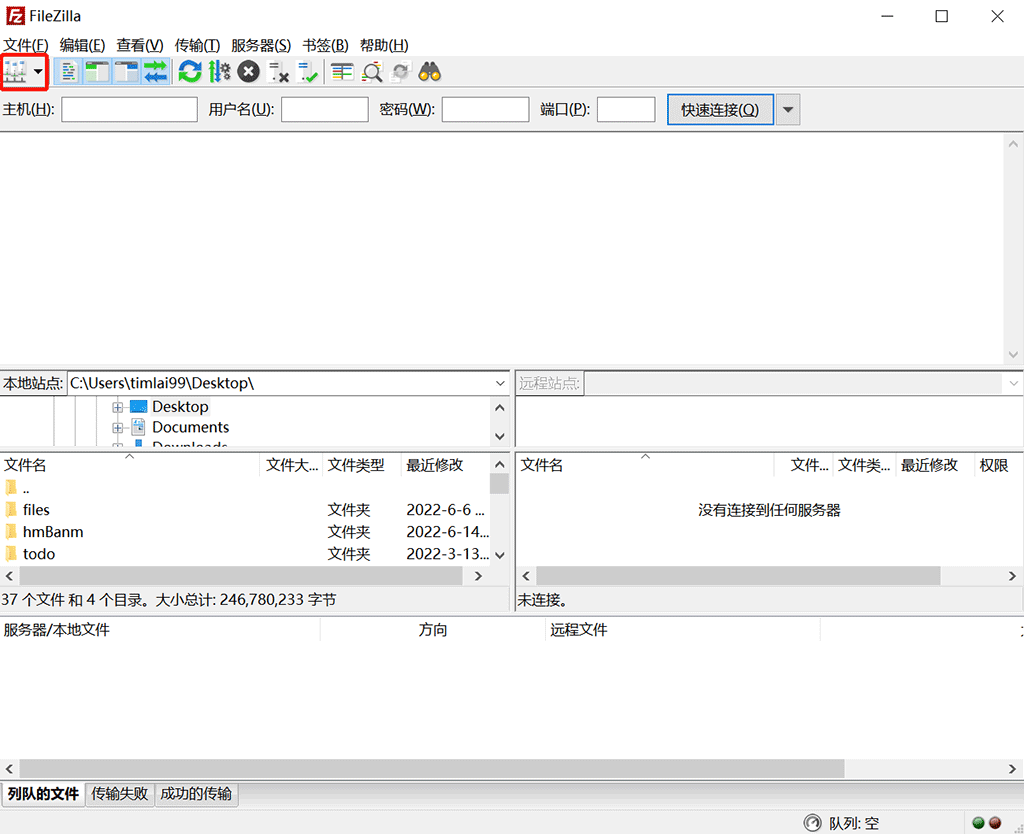Click the disconnect from server icon

tap(279, 72)
